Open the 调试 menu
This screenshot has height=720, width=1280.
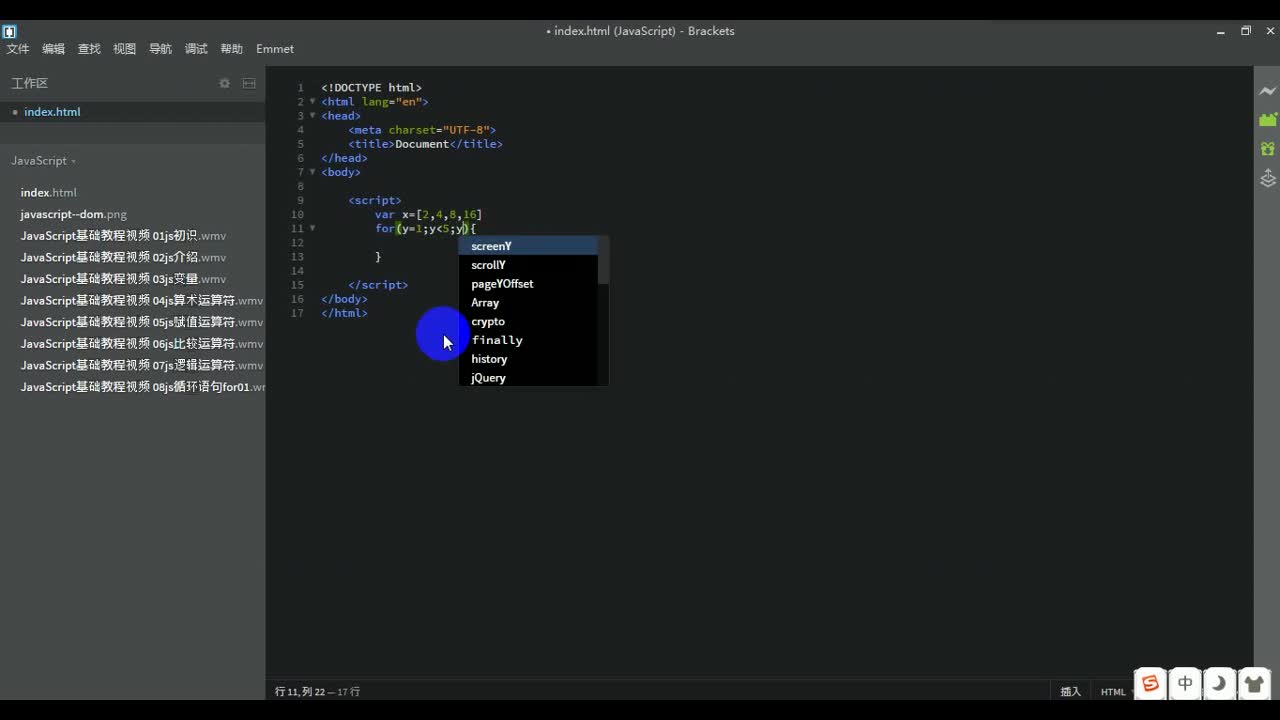pyautogui.click(x=195, y=48)
